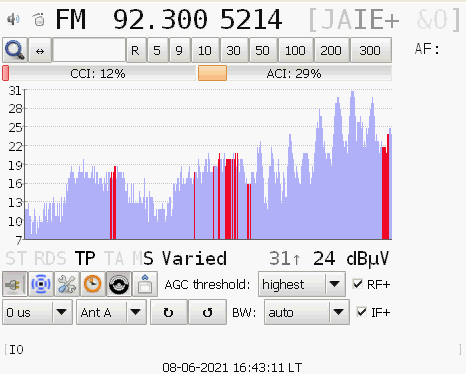Screen dimensions: 466x374
Task: Click the date and time status text
Action: (x=232, y=368)
